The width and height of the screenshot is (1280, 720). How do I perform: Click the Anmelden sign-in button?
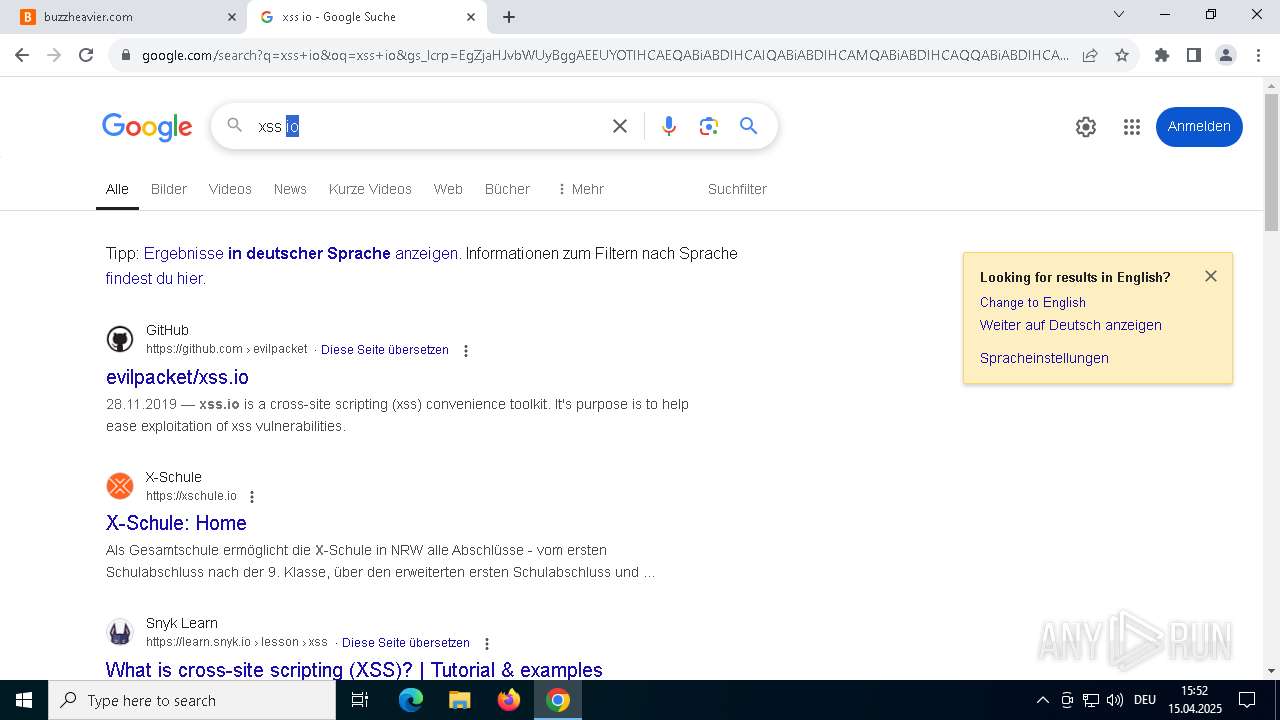[1199, 127]
